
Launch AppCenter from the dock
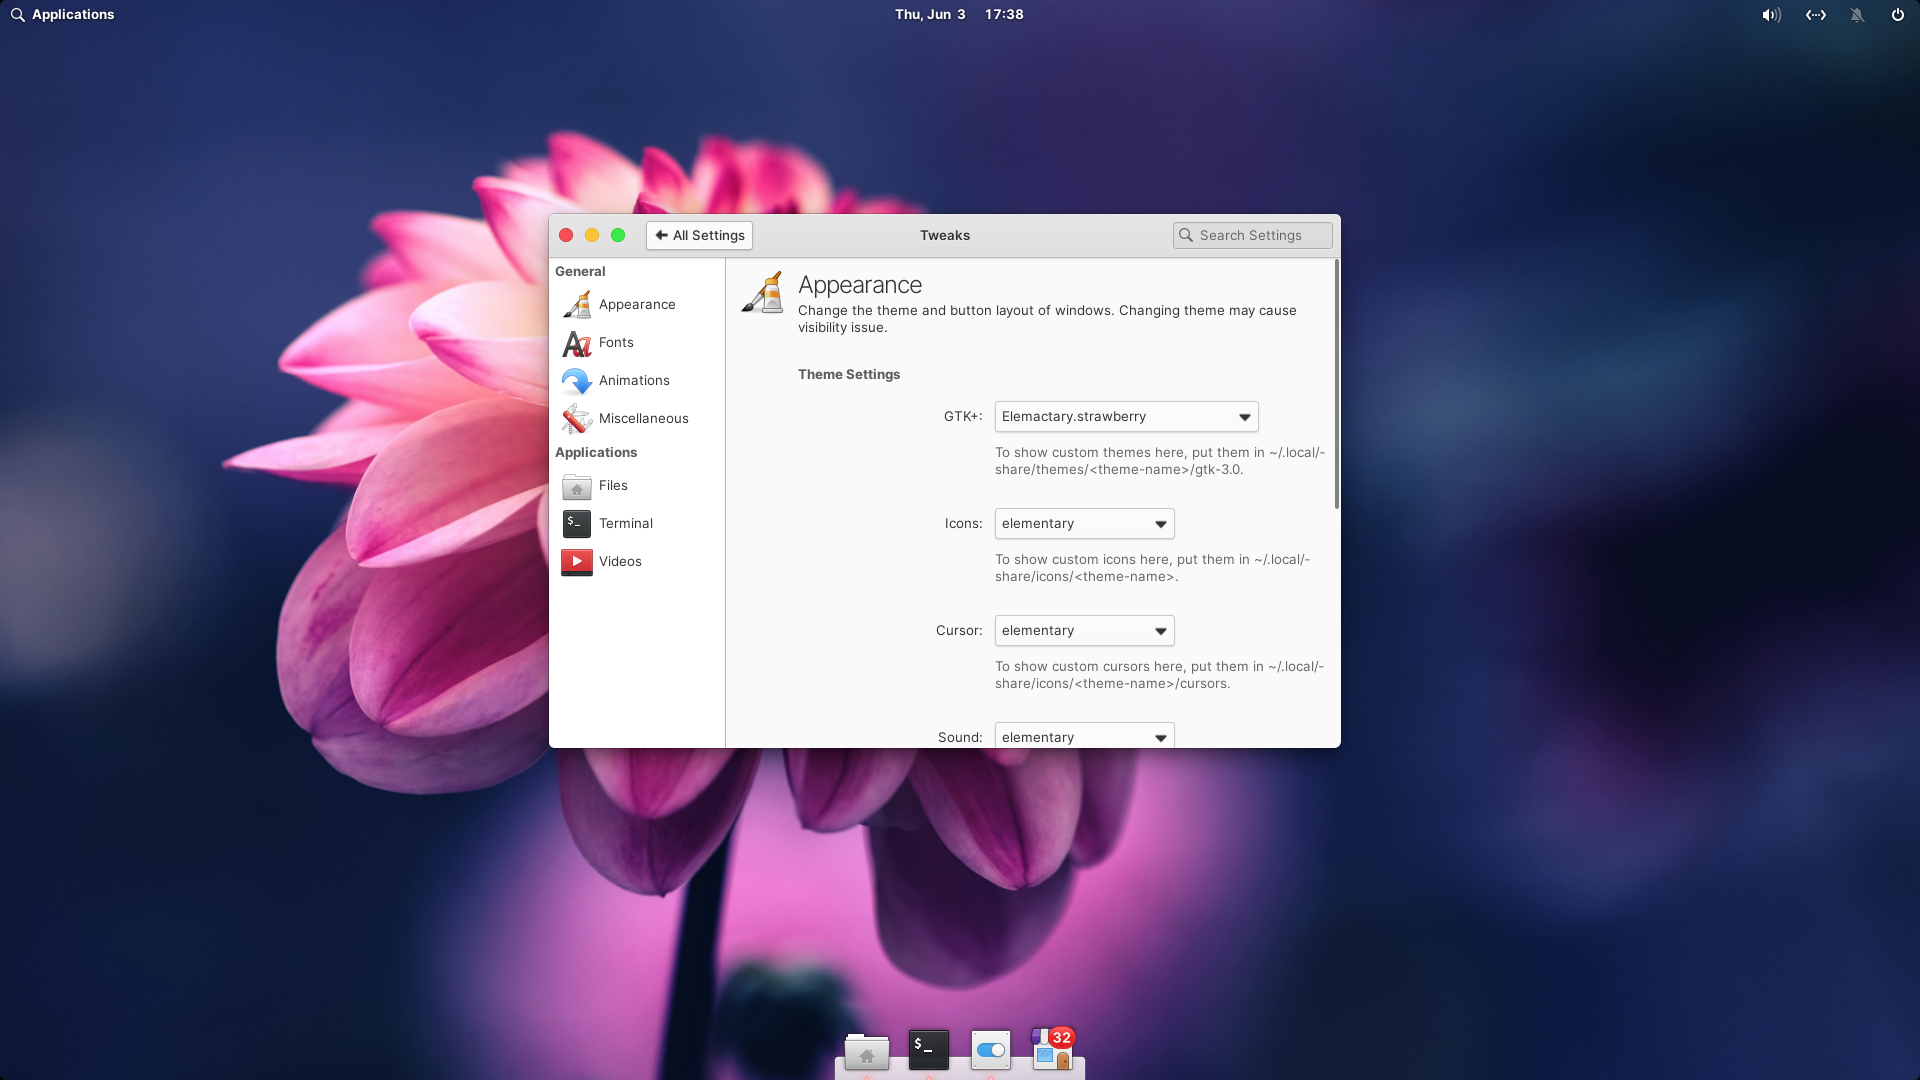1052,1050
